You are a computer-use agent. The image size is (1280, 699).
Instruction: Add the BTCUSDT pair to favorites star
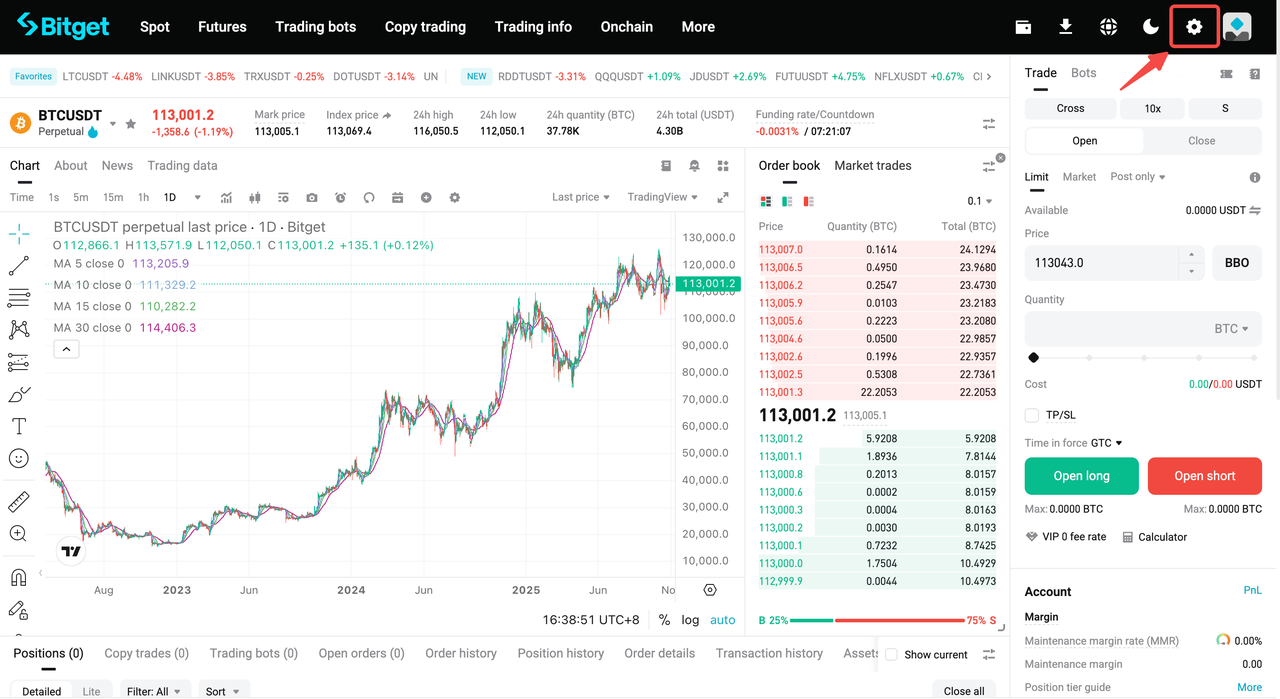[x=130, y=124]
